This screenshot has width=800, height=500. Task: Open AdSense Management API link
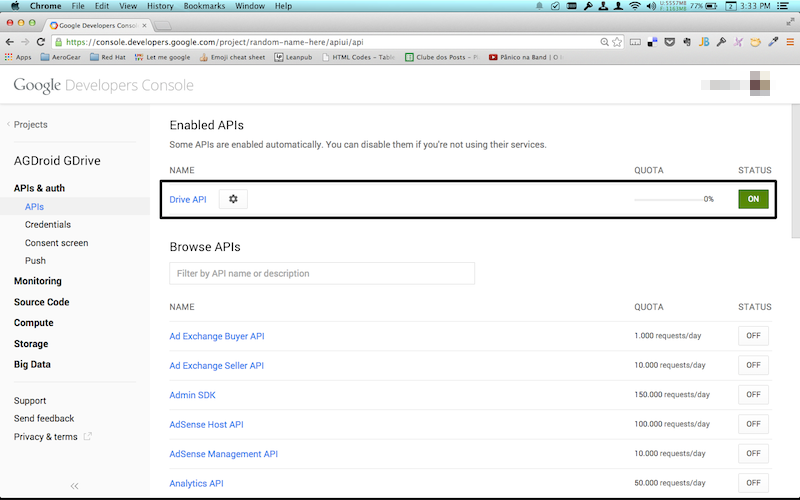pos(223,454)
